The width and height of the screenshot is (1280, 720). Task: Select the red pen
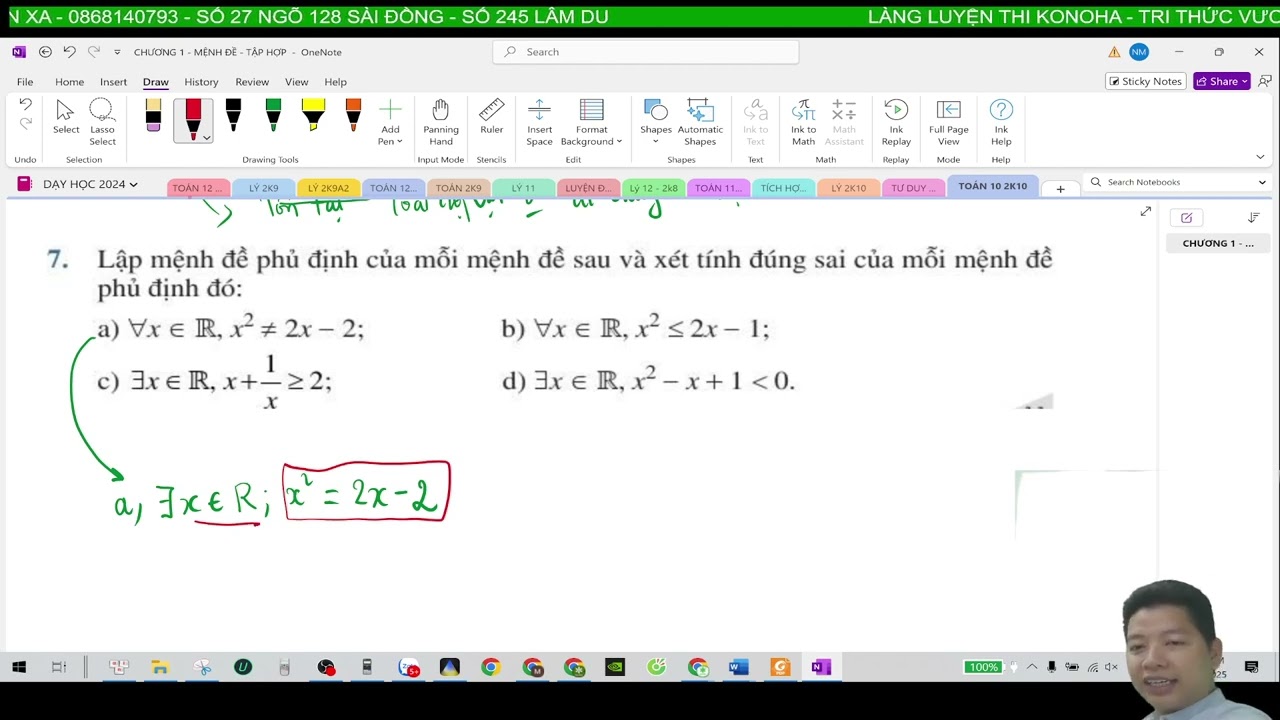coord(193,120)
